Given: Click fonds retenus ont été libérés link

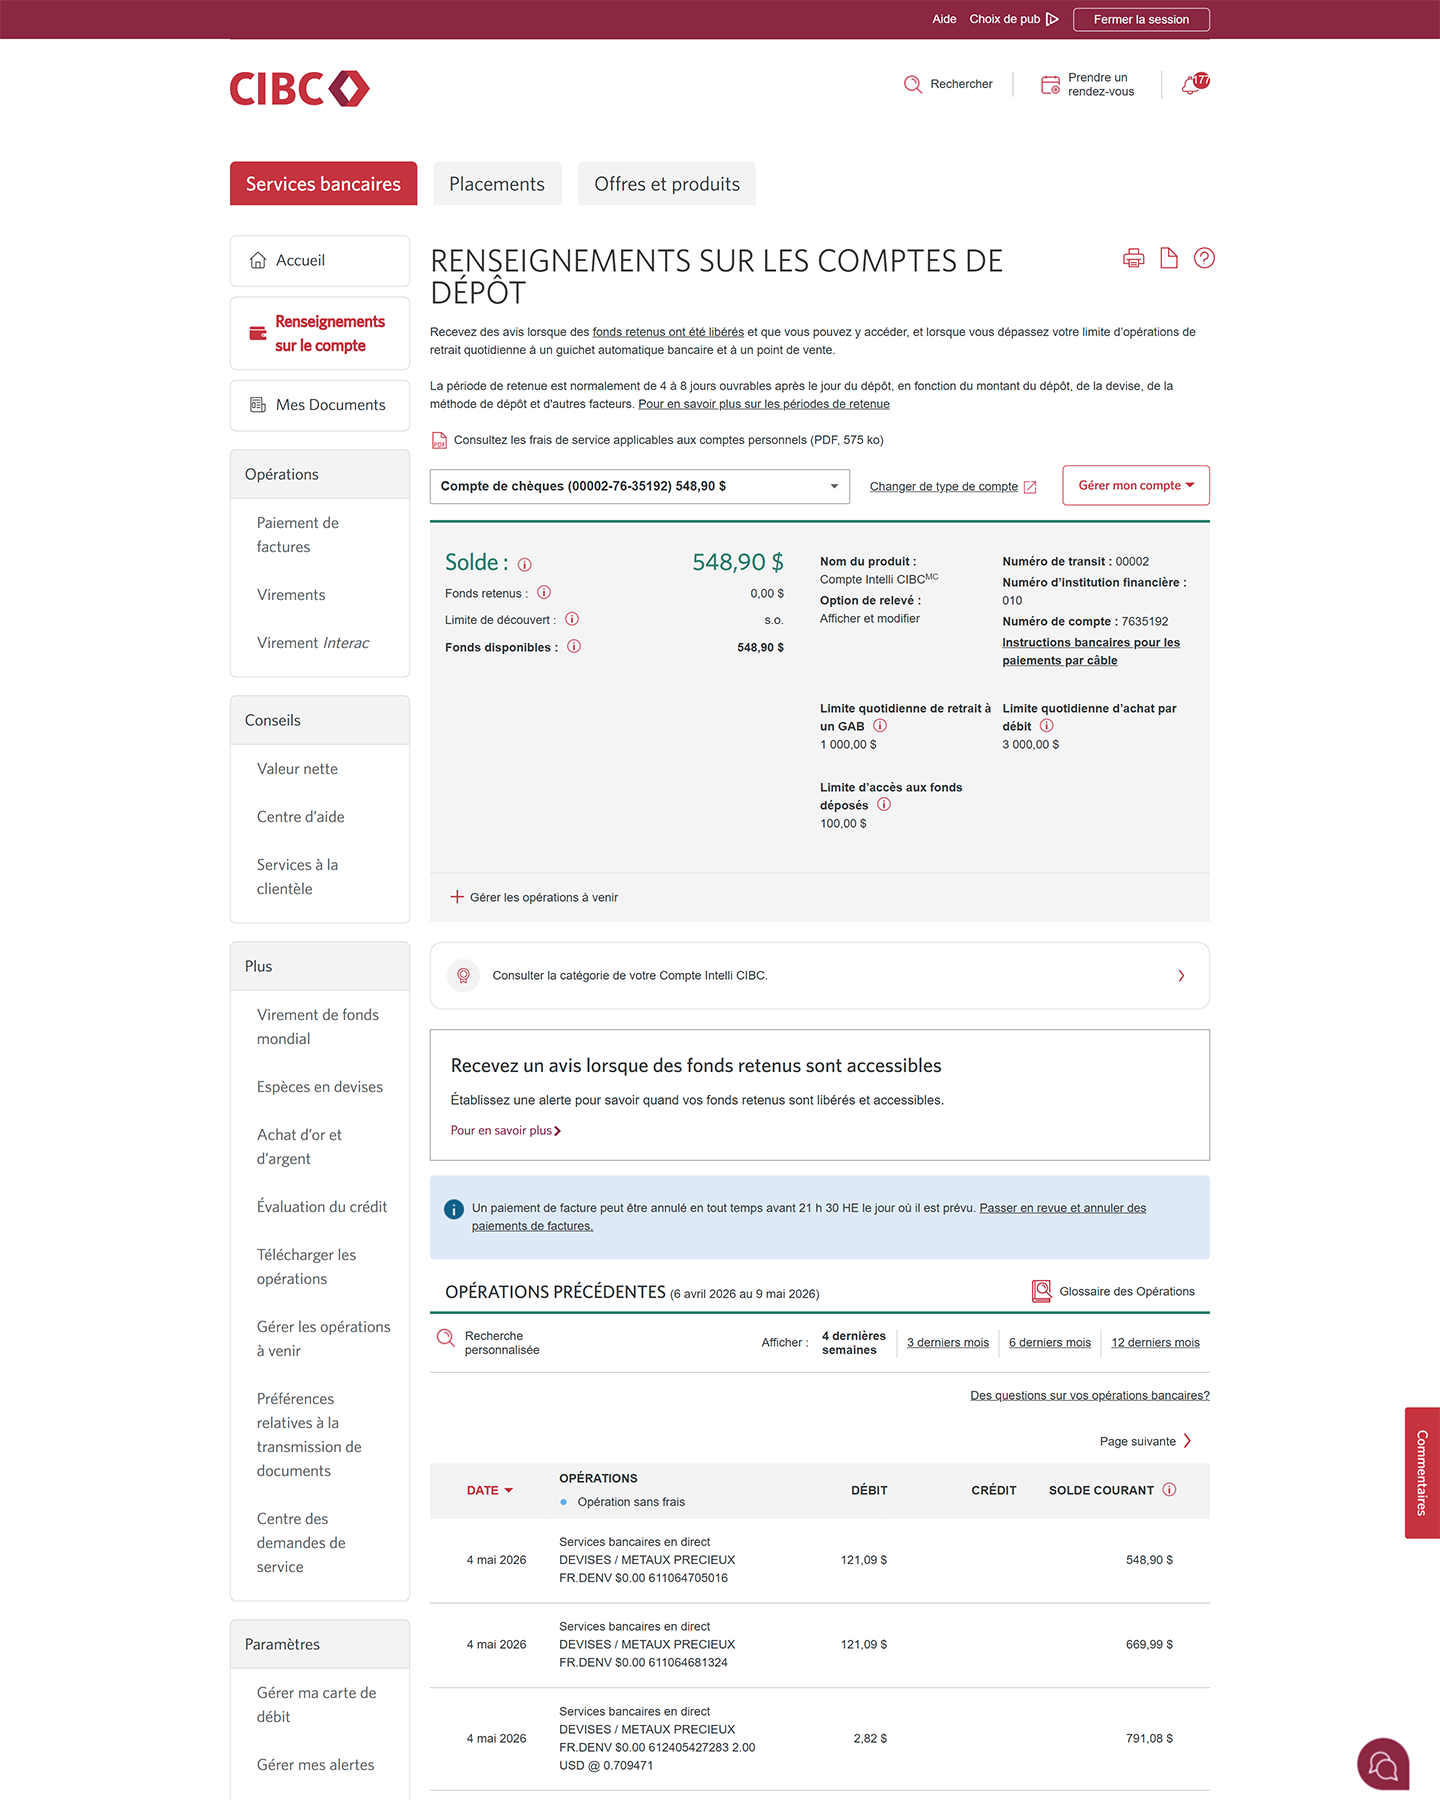Looking at the screenshot, I should click(668, 332).
